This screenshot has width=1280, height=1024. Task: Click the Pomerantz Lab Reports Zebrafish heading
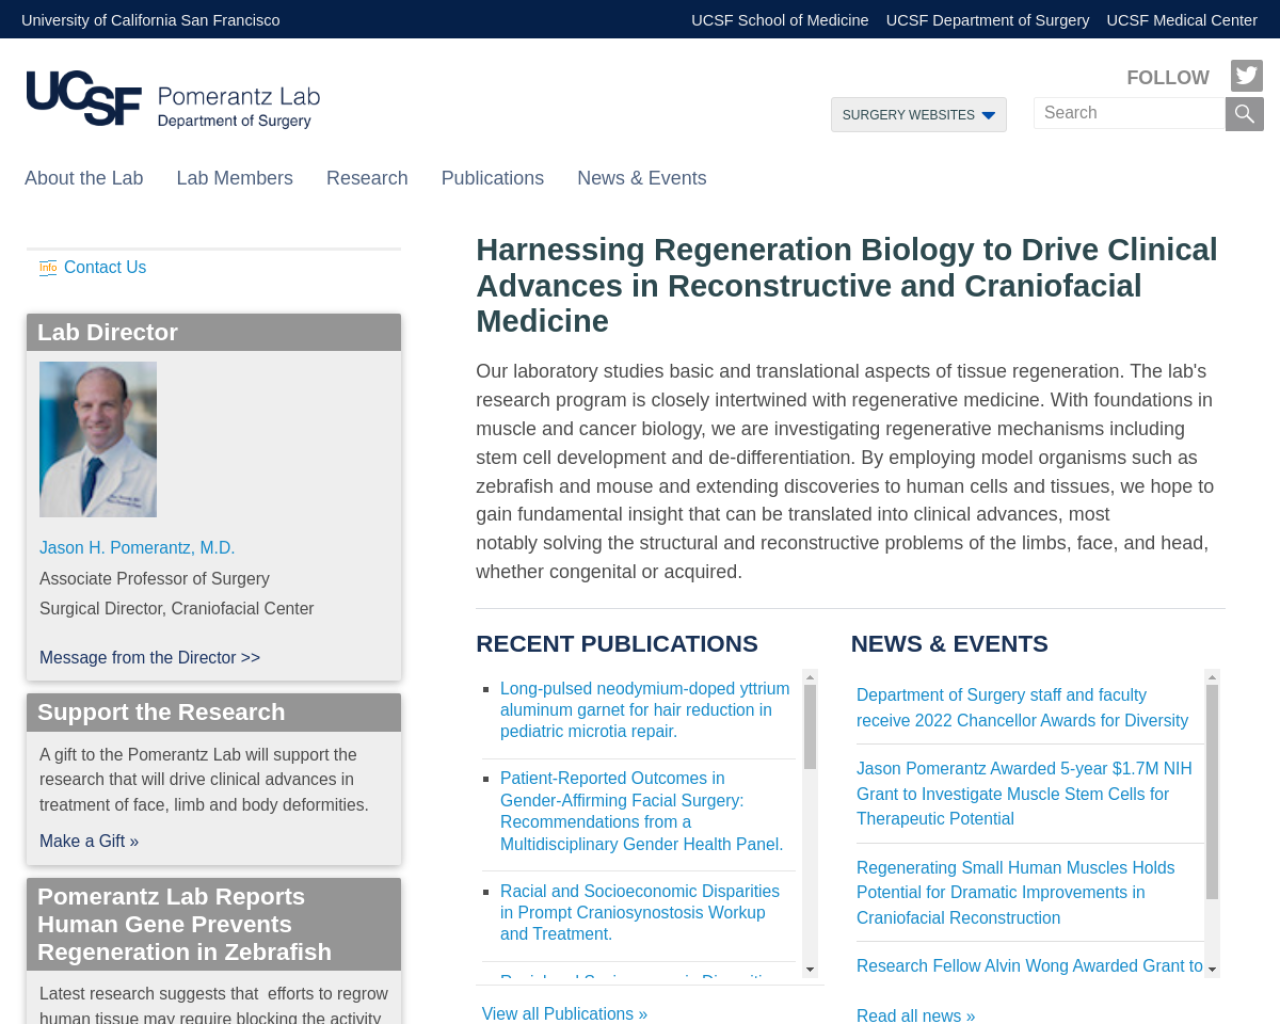click(x=214, y=924)
